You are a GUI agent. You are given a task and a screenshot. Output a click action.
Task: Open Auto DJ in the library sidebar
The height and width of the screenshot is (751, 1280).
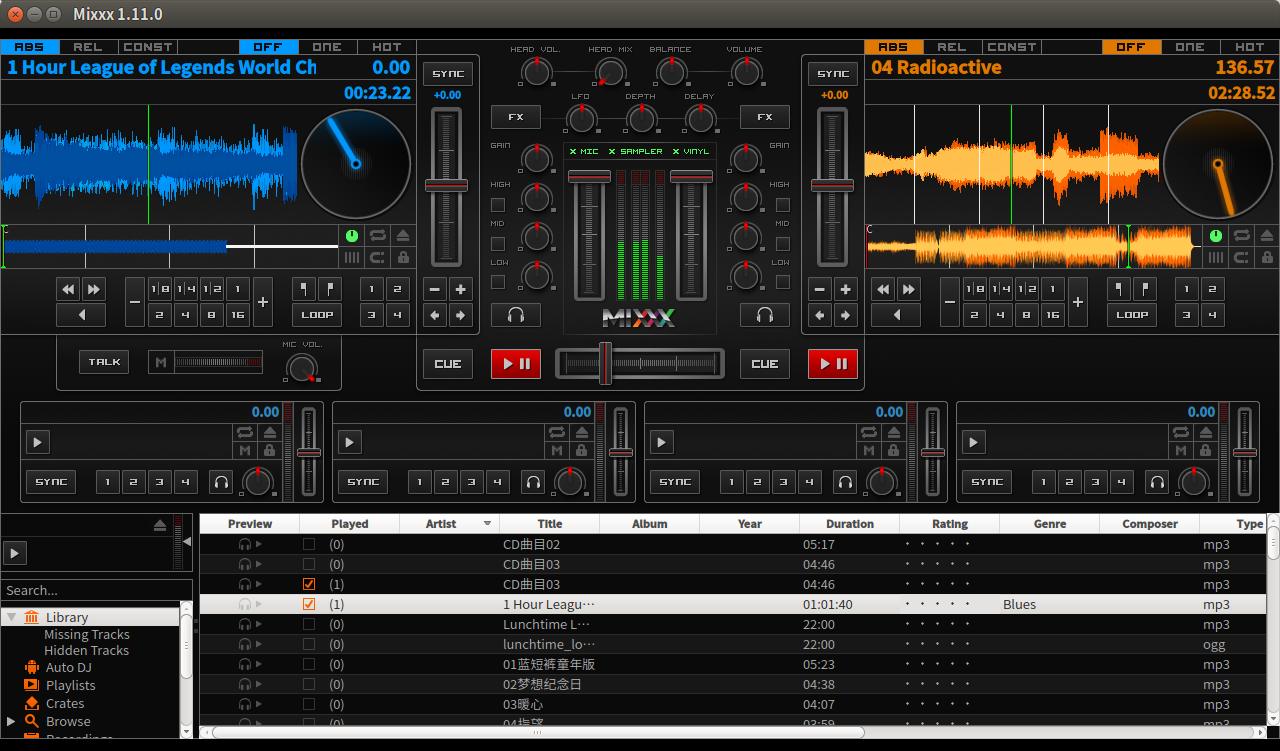[x=68, y=667]
